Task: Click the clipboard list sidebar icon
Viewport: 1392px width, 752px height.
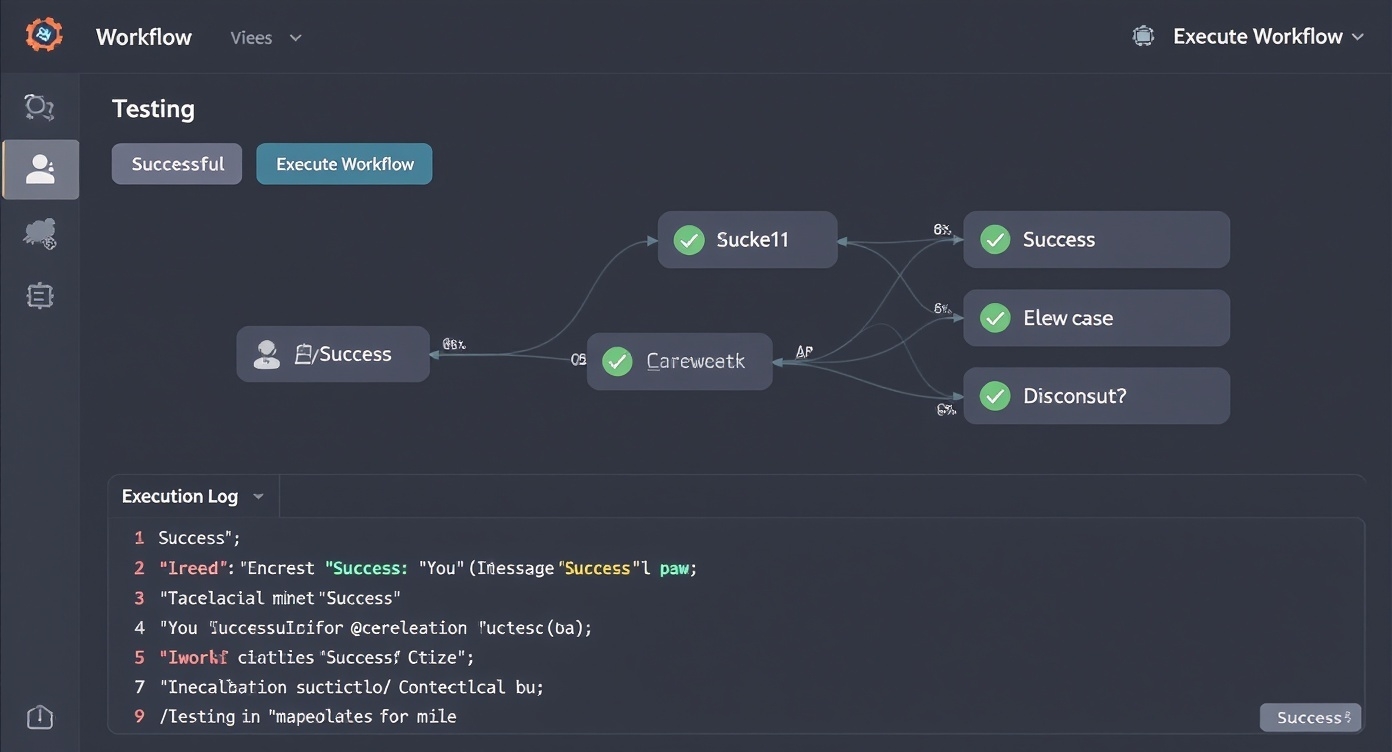Action: (x=40, y=296)
